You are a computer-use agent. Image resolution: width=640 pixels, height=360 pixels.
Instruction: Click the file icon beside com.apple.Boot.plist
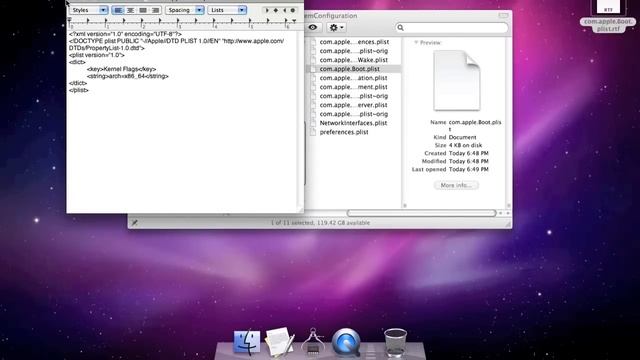(313, 69)
